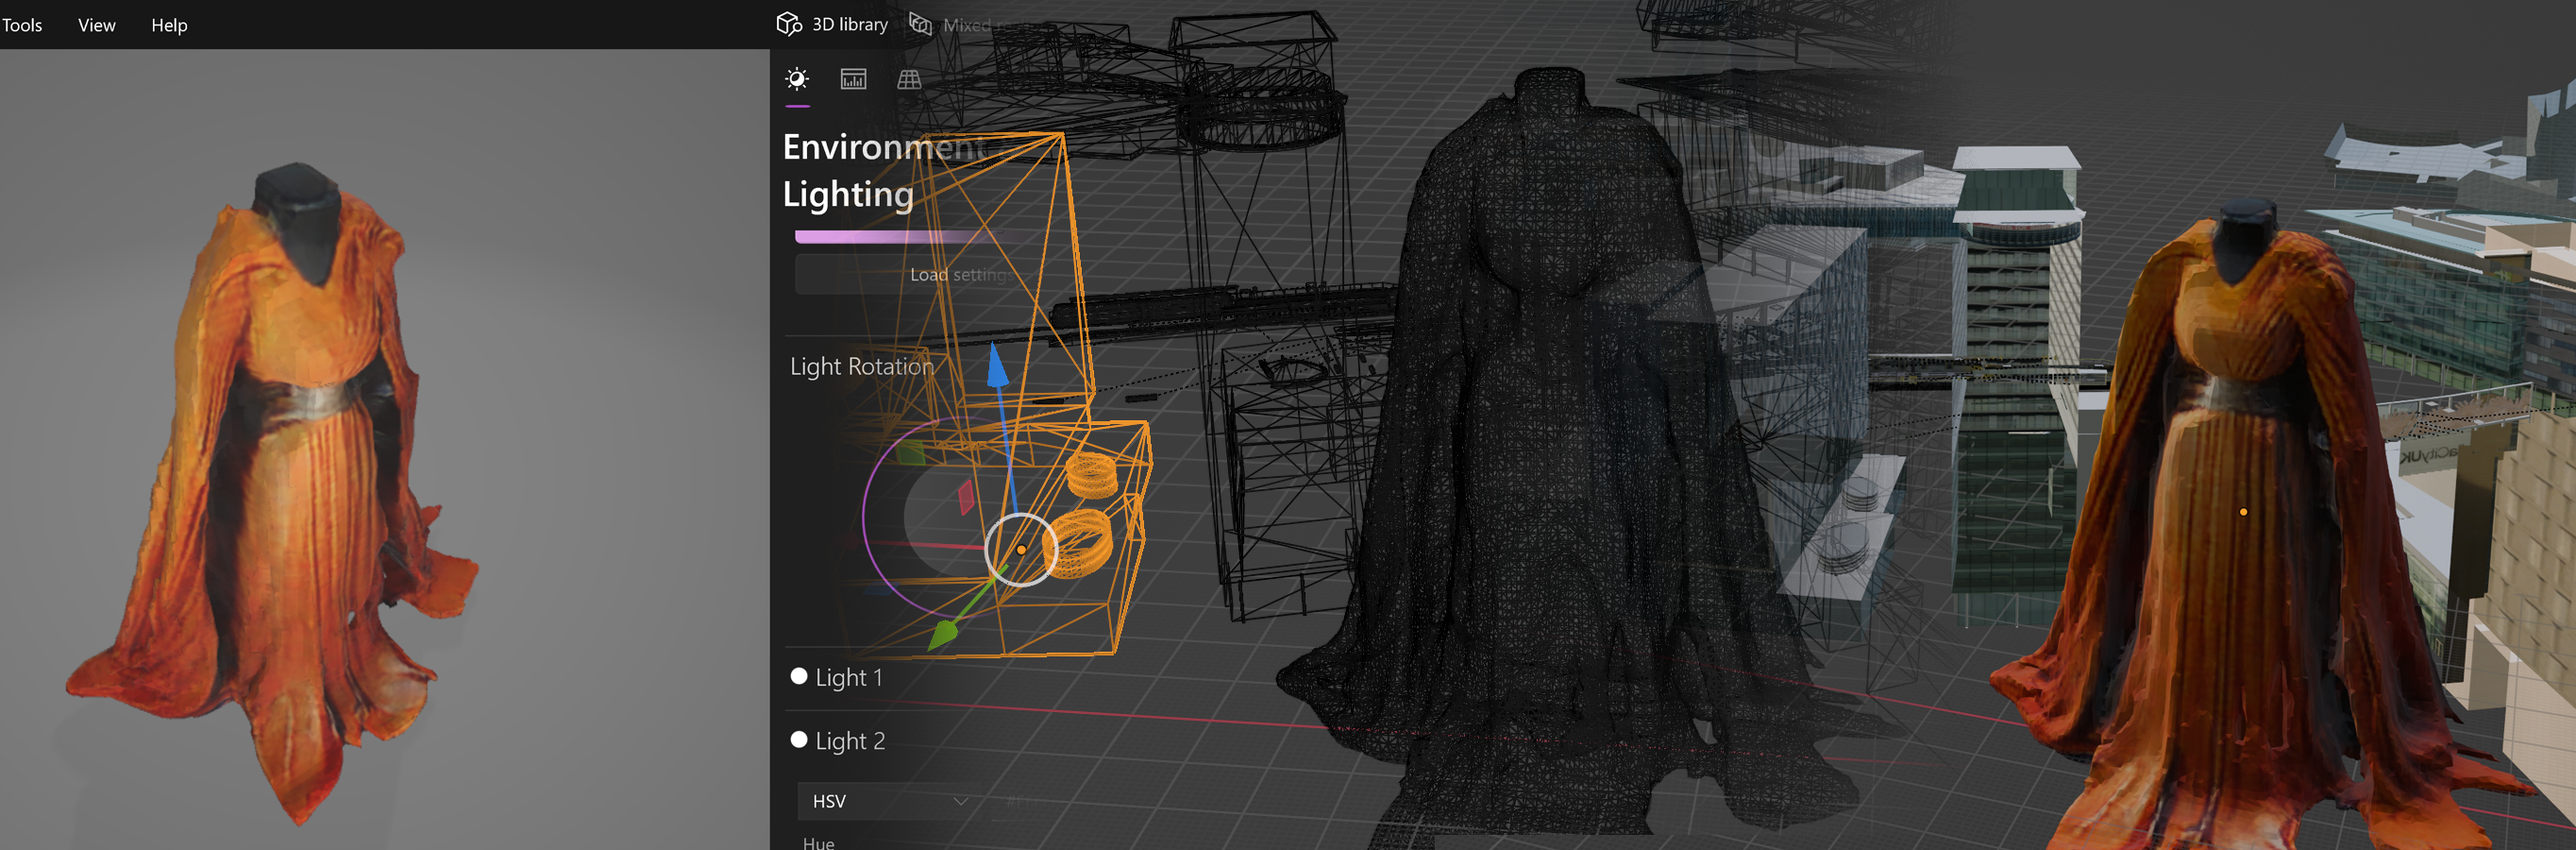Click the 'Light Rotation' label
The height and width of the screenshot is (850, 2576).
(x=862, y=367)
